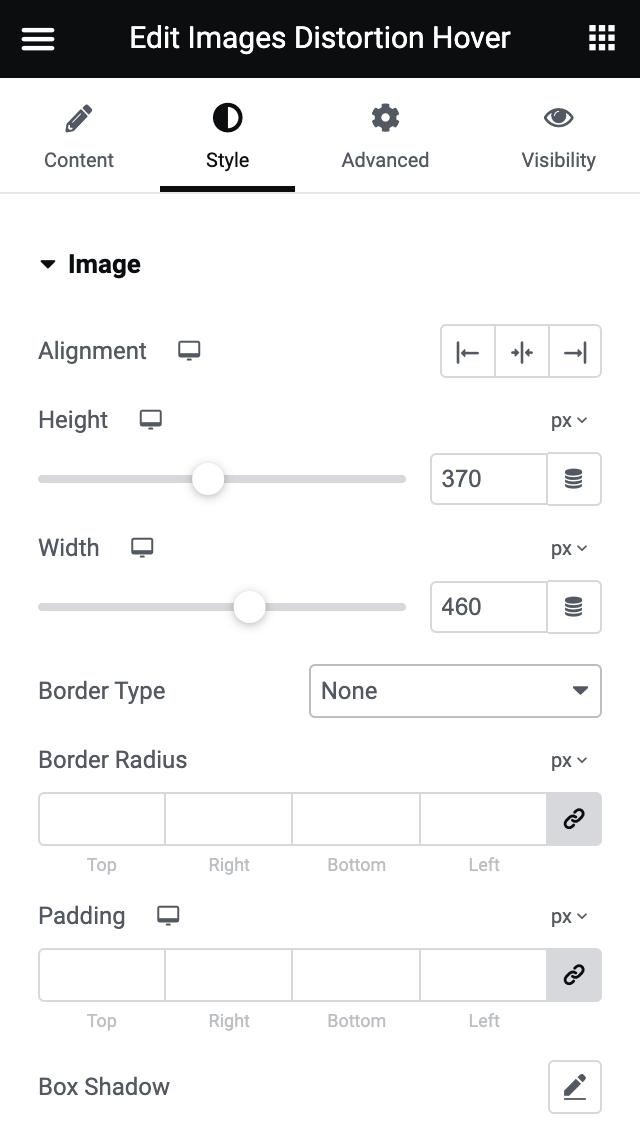Image resolution: width=640 pixels, height=1146 pixels.
Task: Align image to the left
Action: coord(468,352)
